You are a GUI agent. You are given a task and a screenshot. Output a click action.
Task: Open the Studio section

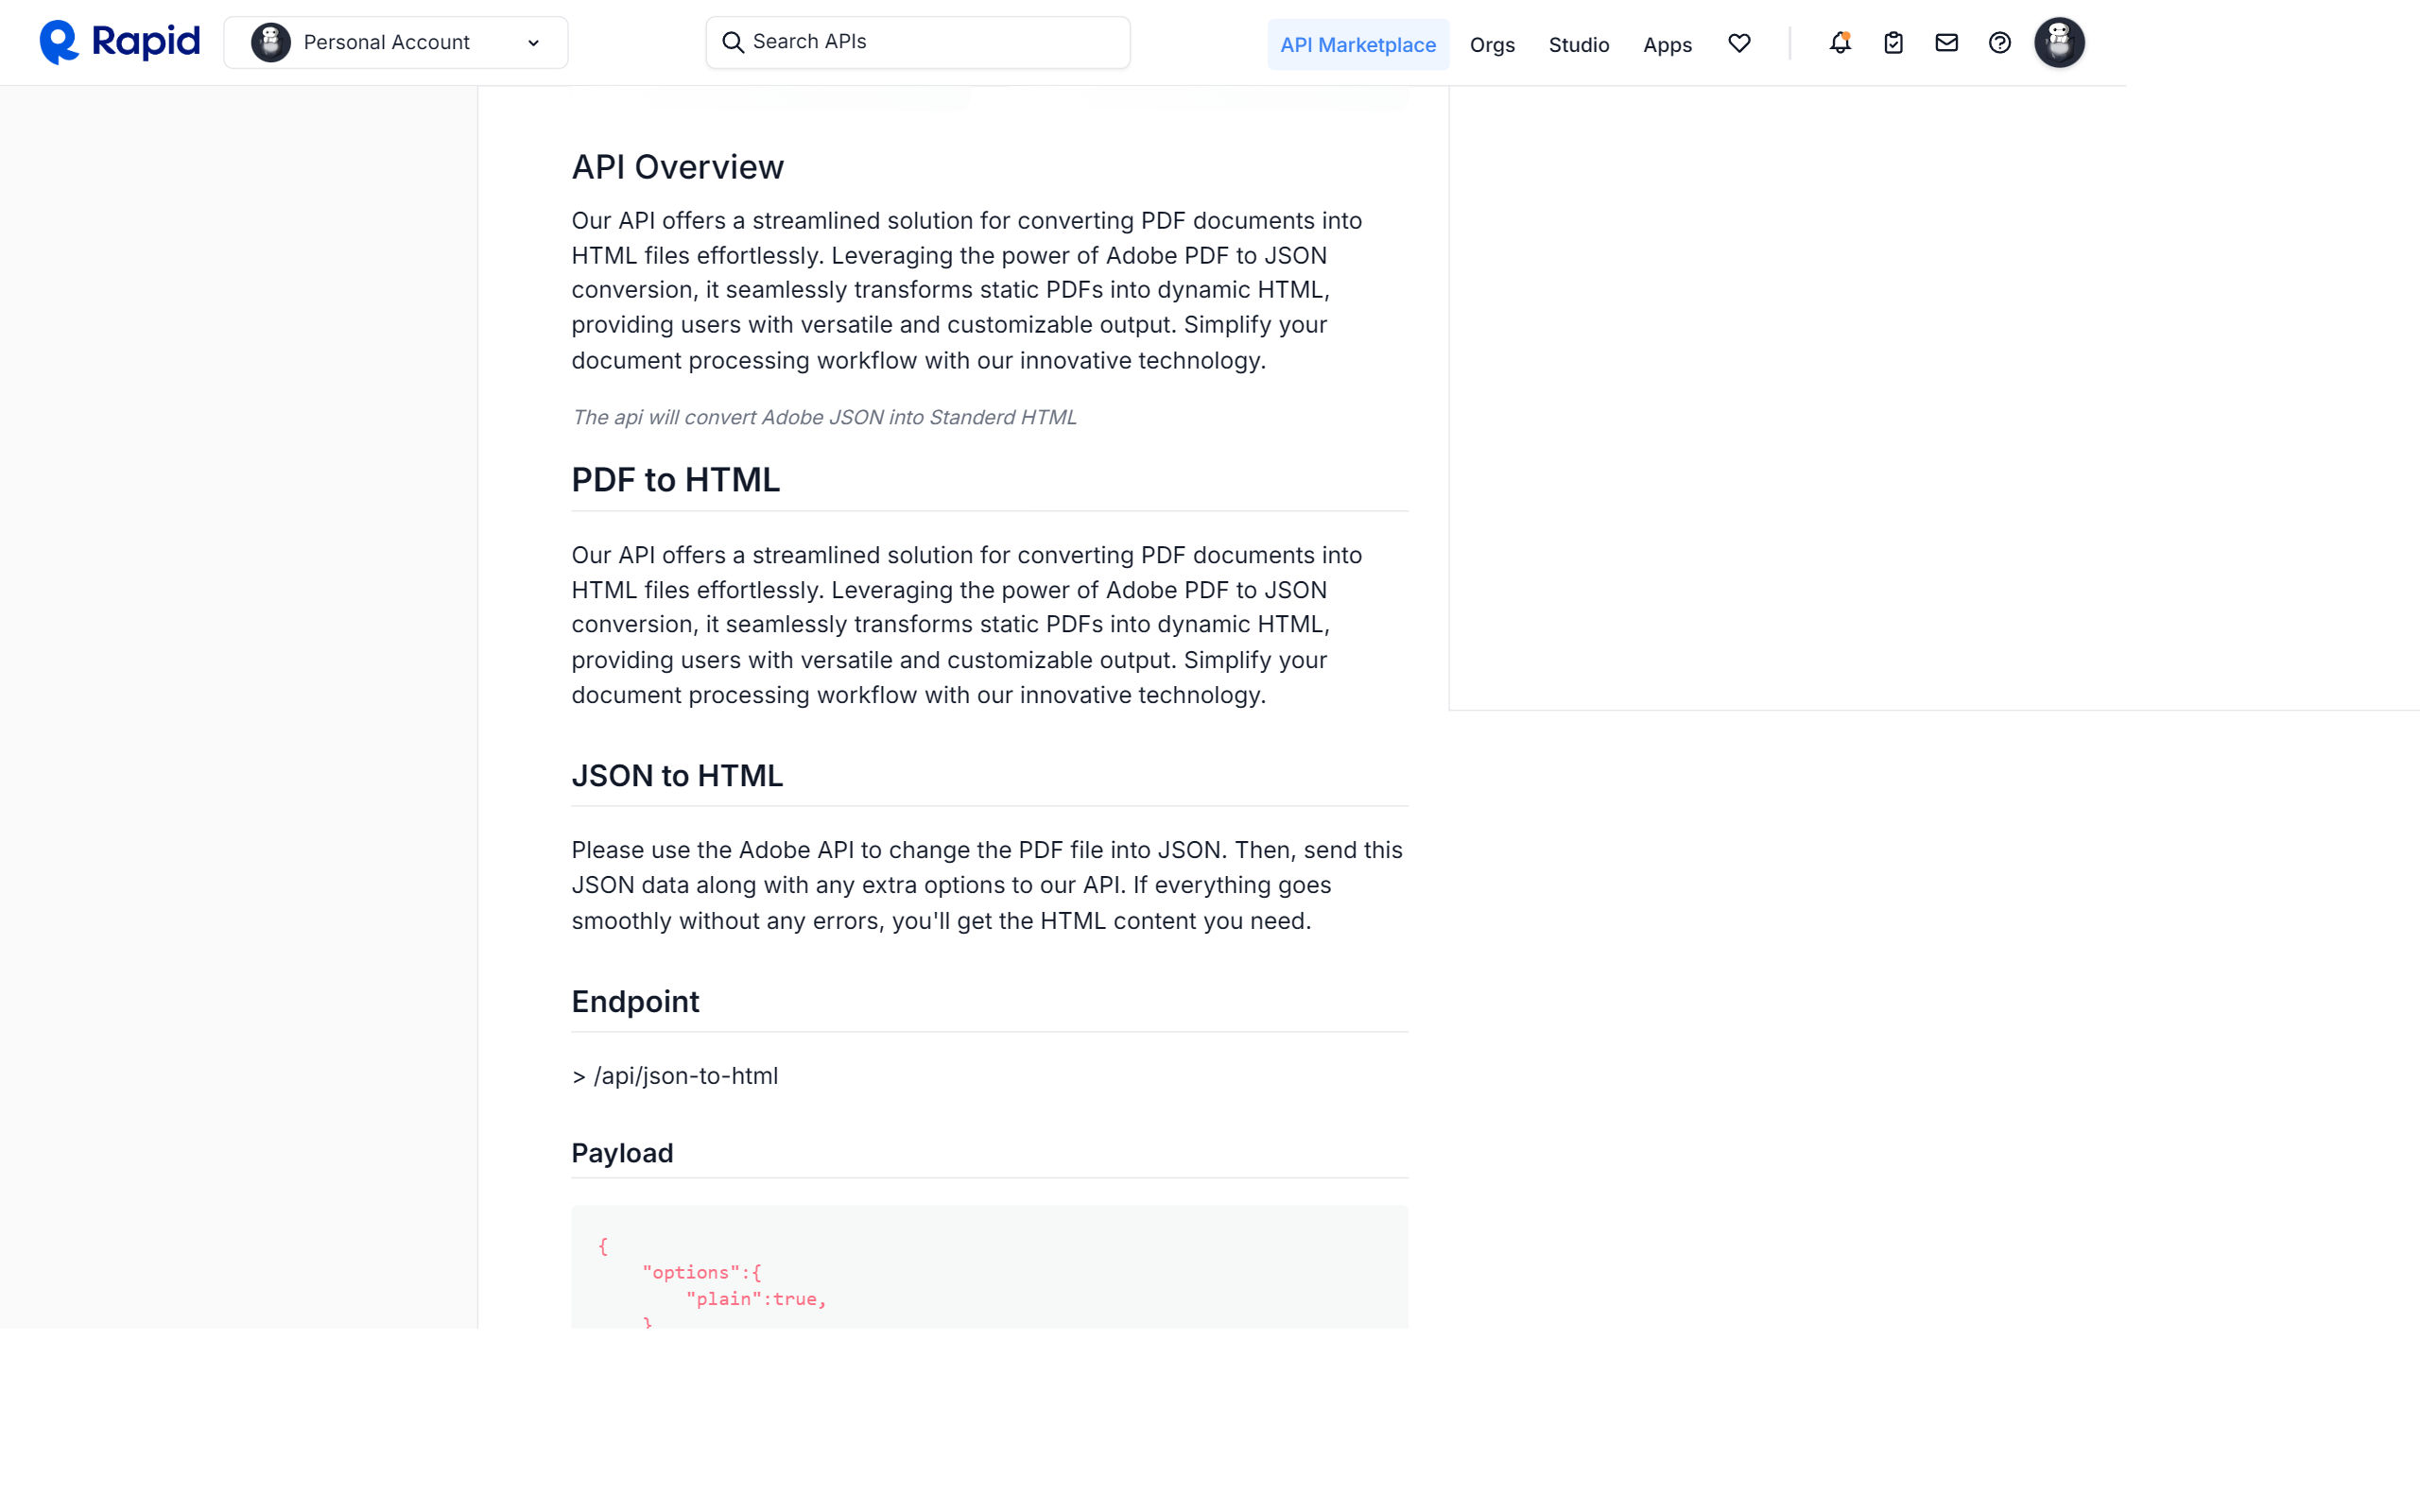1578,45
